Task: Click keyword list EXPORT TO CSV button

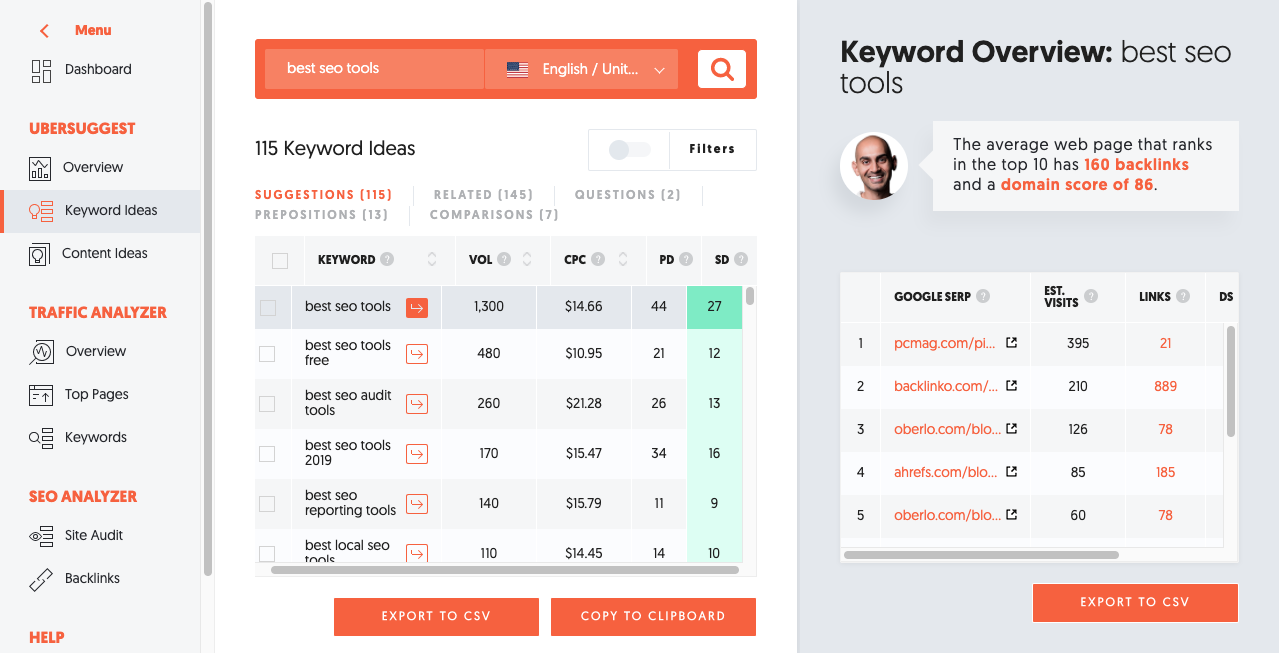Action: 436,617
